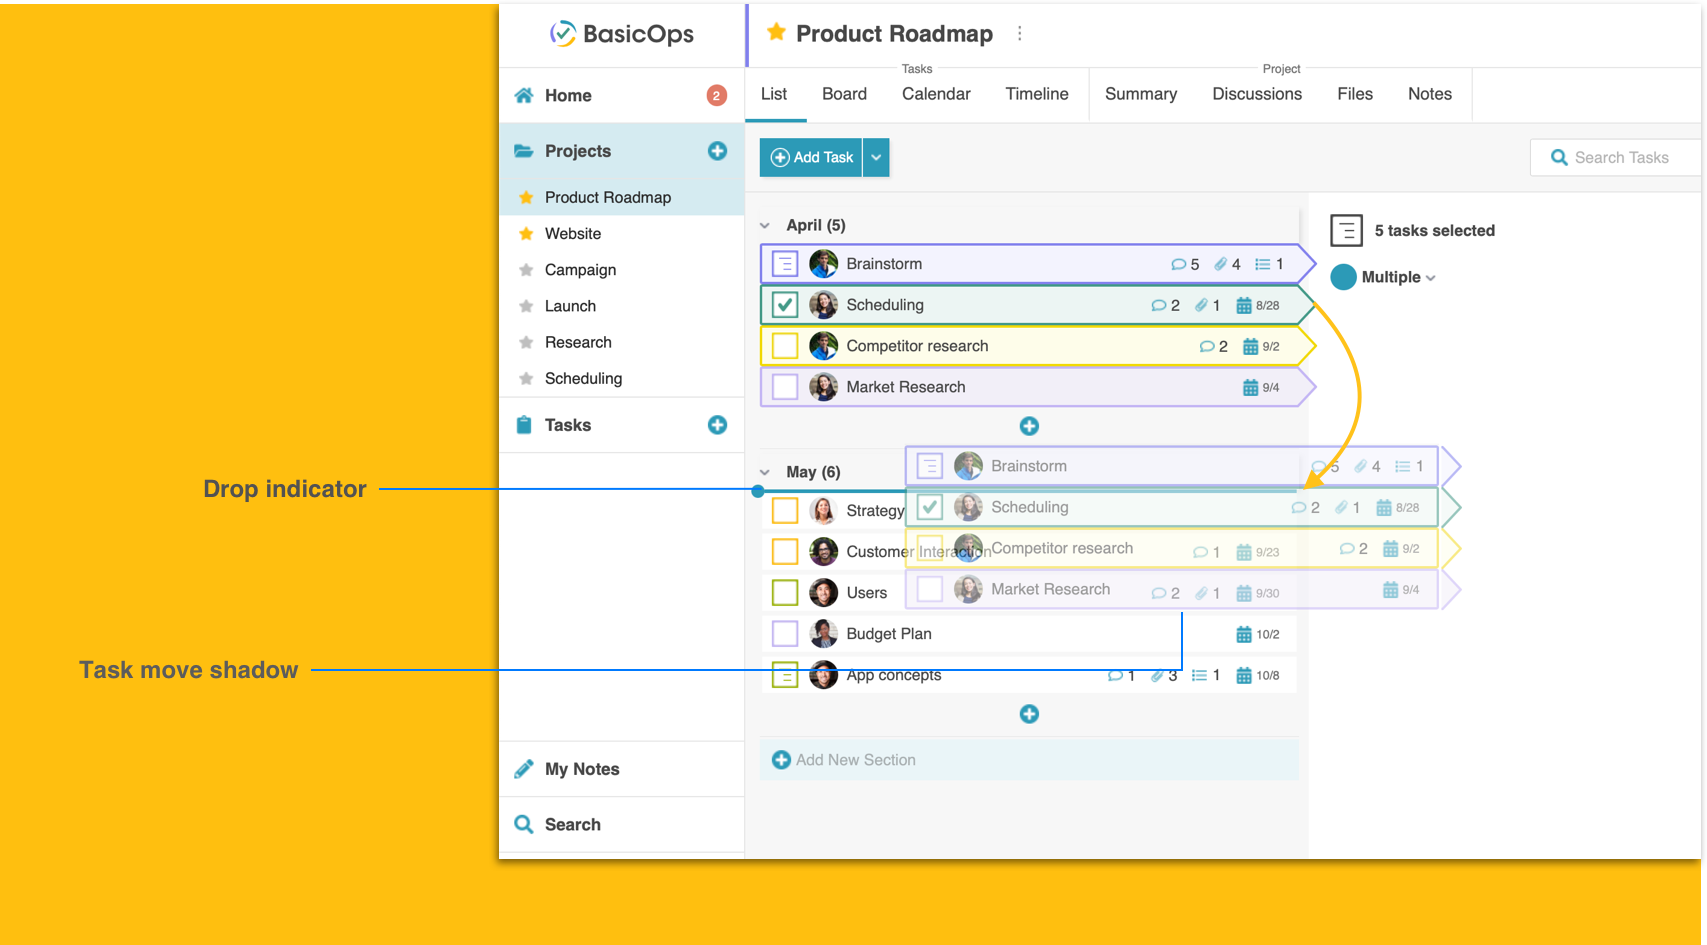This screenshot has width=1707, height=945.
Task: Click the Search Tasks field
Action: 1616,157
